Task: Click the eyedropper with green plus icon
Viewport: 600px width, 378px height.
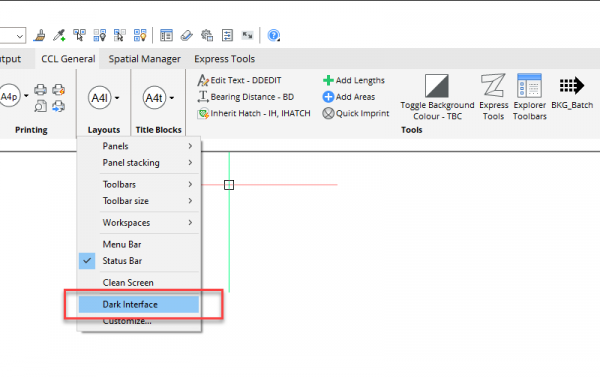Action: [59, 36]
